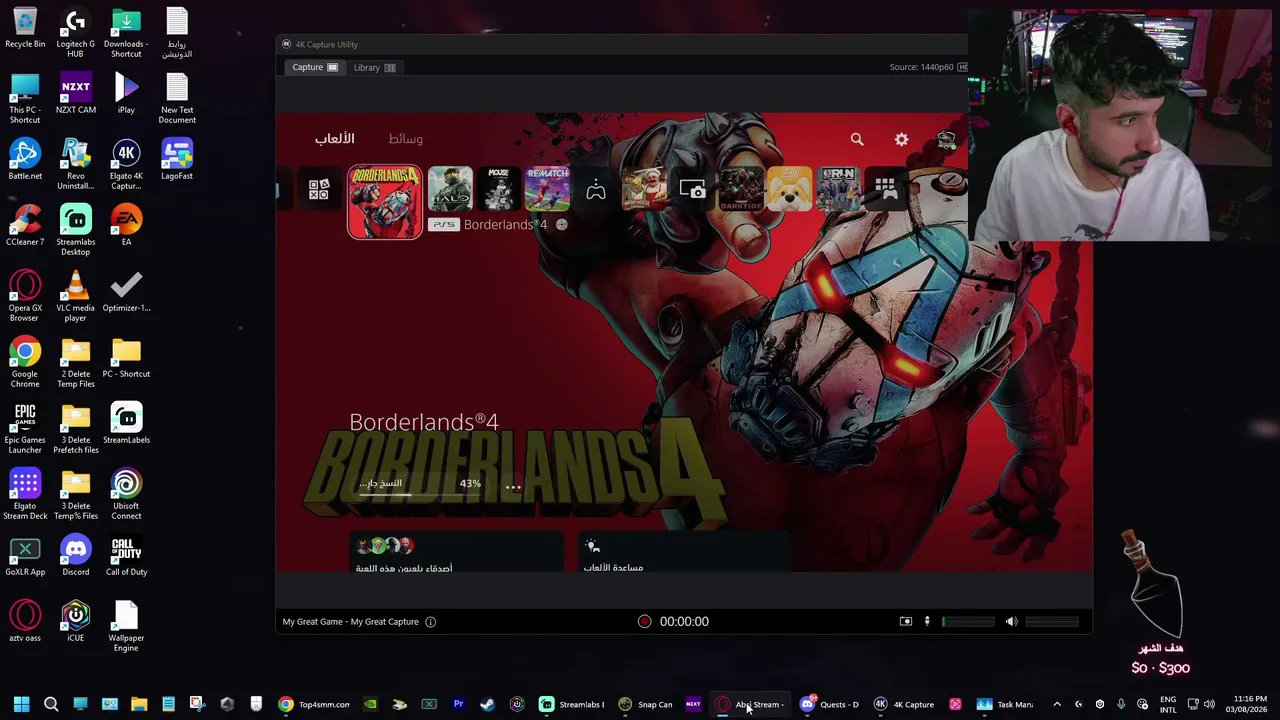The height and width of the screenshot is (720, 1280).
Task: Select the Halo game tile
Action: click(450, 190)
